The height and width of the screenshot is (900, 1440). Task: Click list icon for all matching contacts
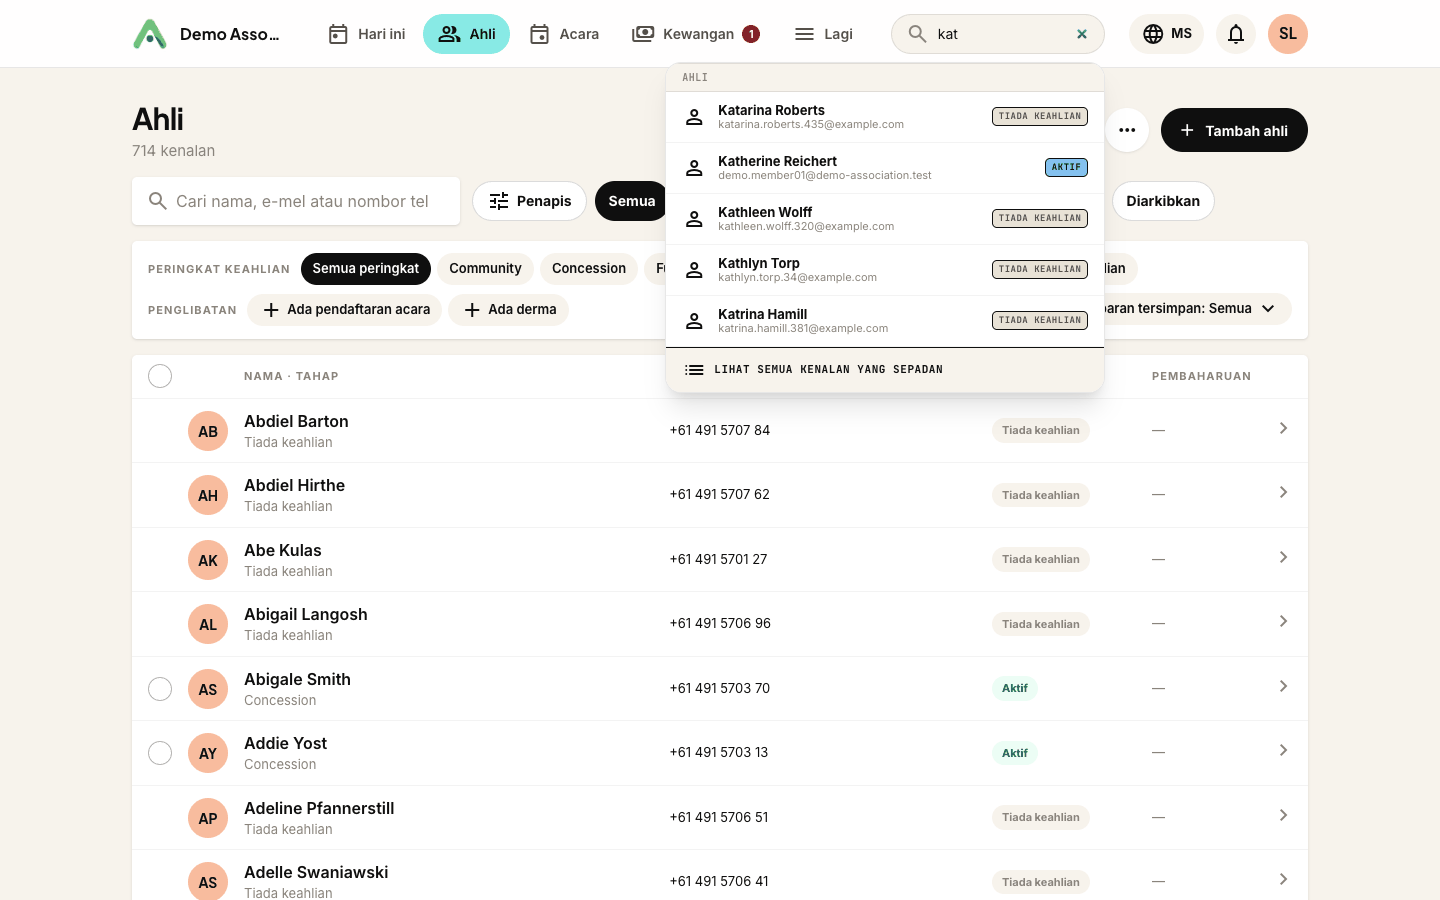click(694, 370)
